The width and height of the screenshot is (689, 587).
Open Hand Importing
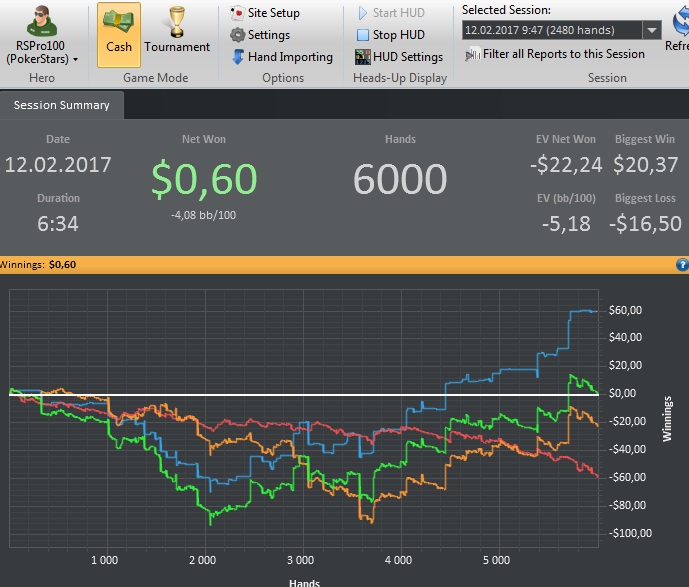[282, 57]
